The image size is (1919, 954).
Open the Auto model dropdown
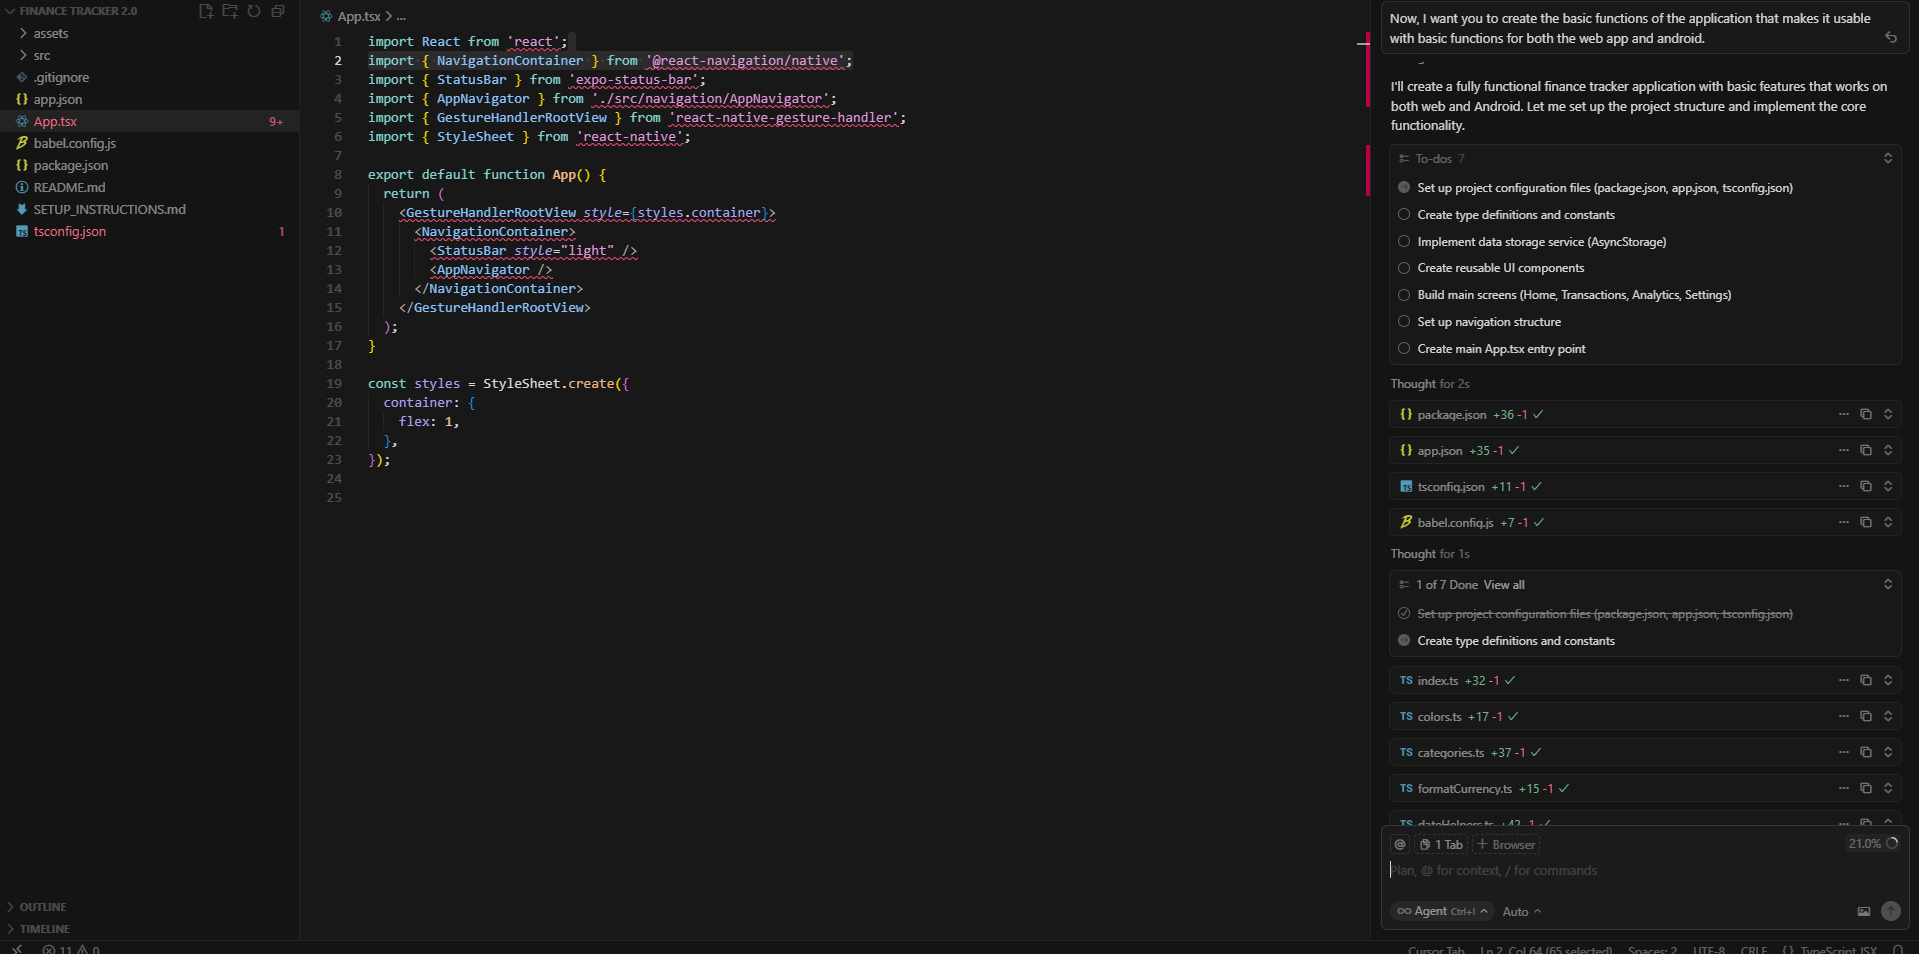(1521, 911)
